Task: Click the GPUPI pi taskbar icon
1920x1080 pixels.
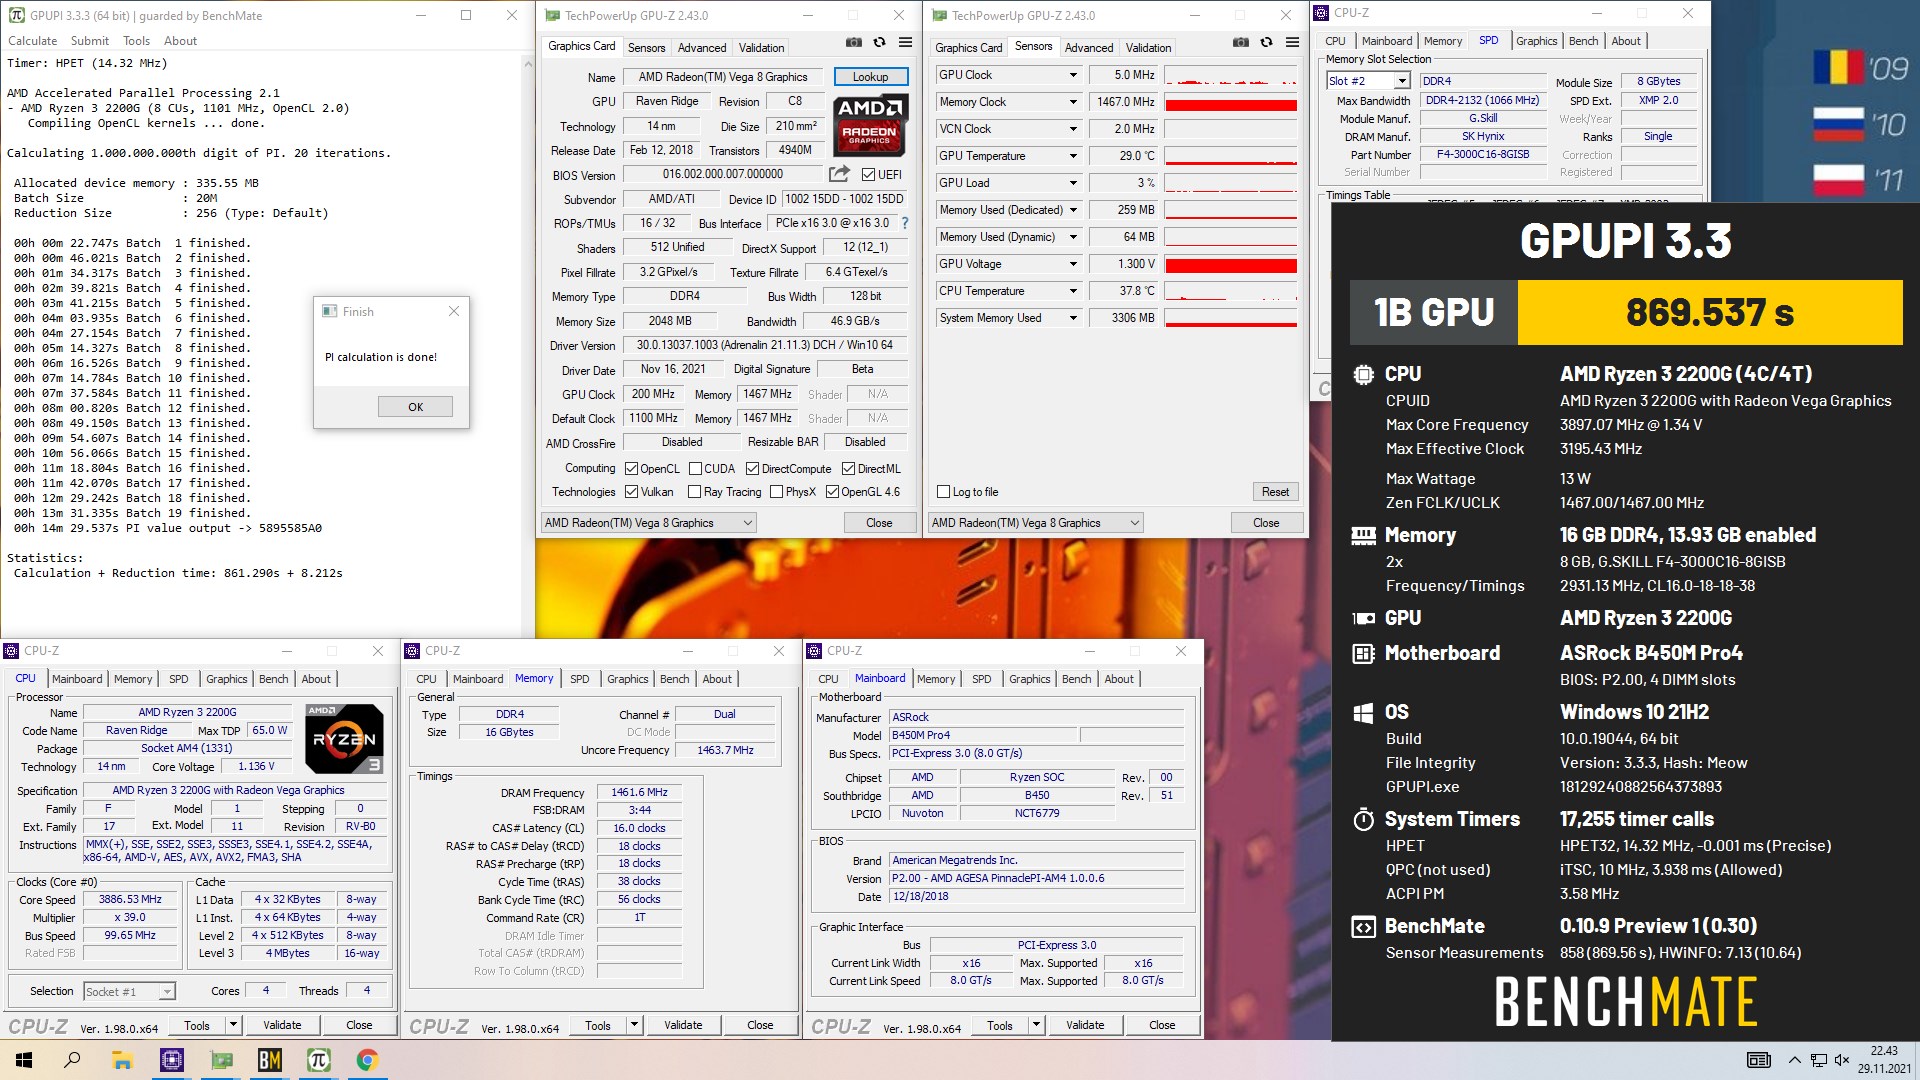Action: click(x=318, y=1060)
